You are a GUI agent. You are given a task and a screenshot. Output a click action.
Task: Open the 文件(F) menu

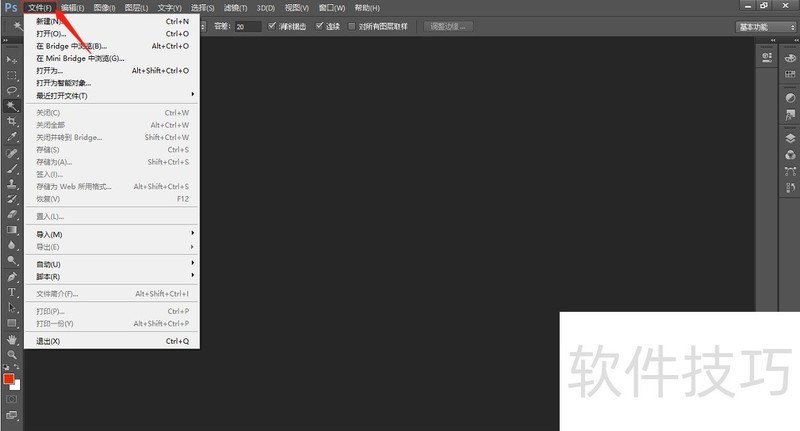pyautogui.click(x=40, y=8)
